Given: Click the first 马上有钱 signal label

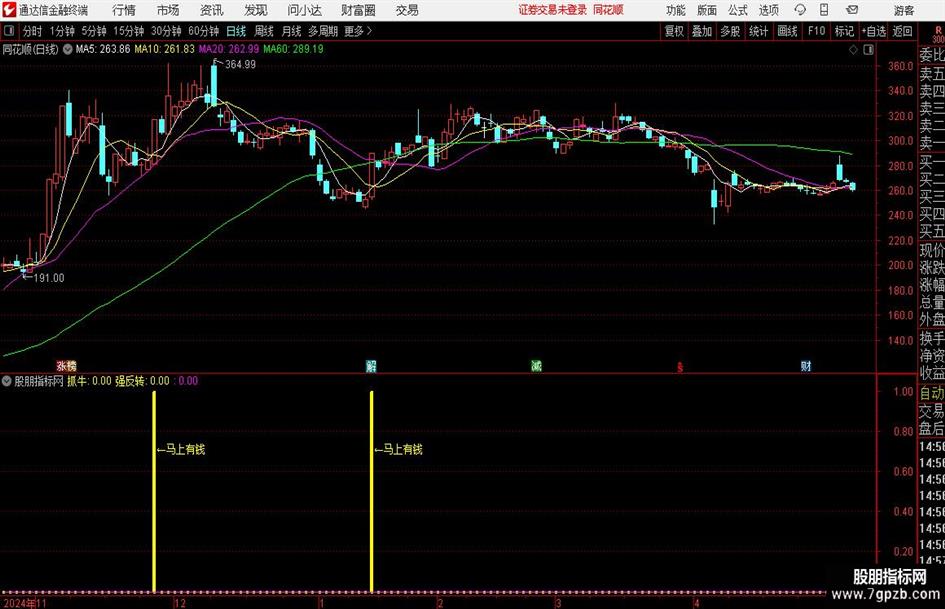Looking at the screenshot, I should pyautogui.click(x=186, y=449).
